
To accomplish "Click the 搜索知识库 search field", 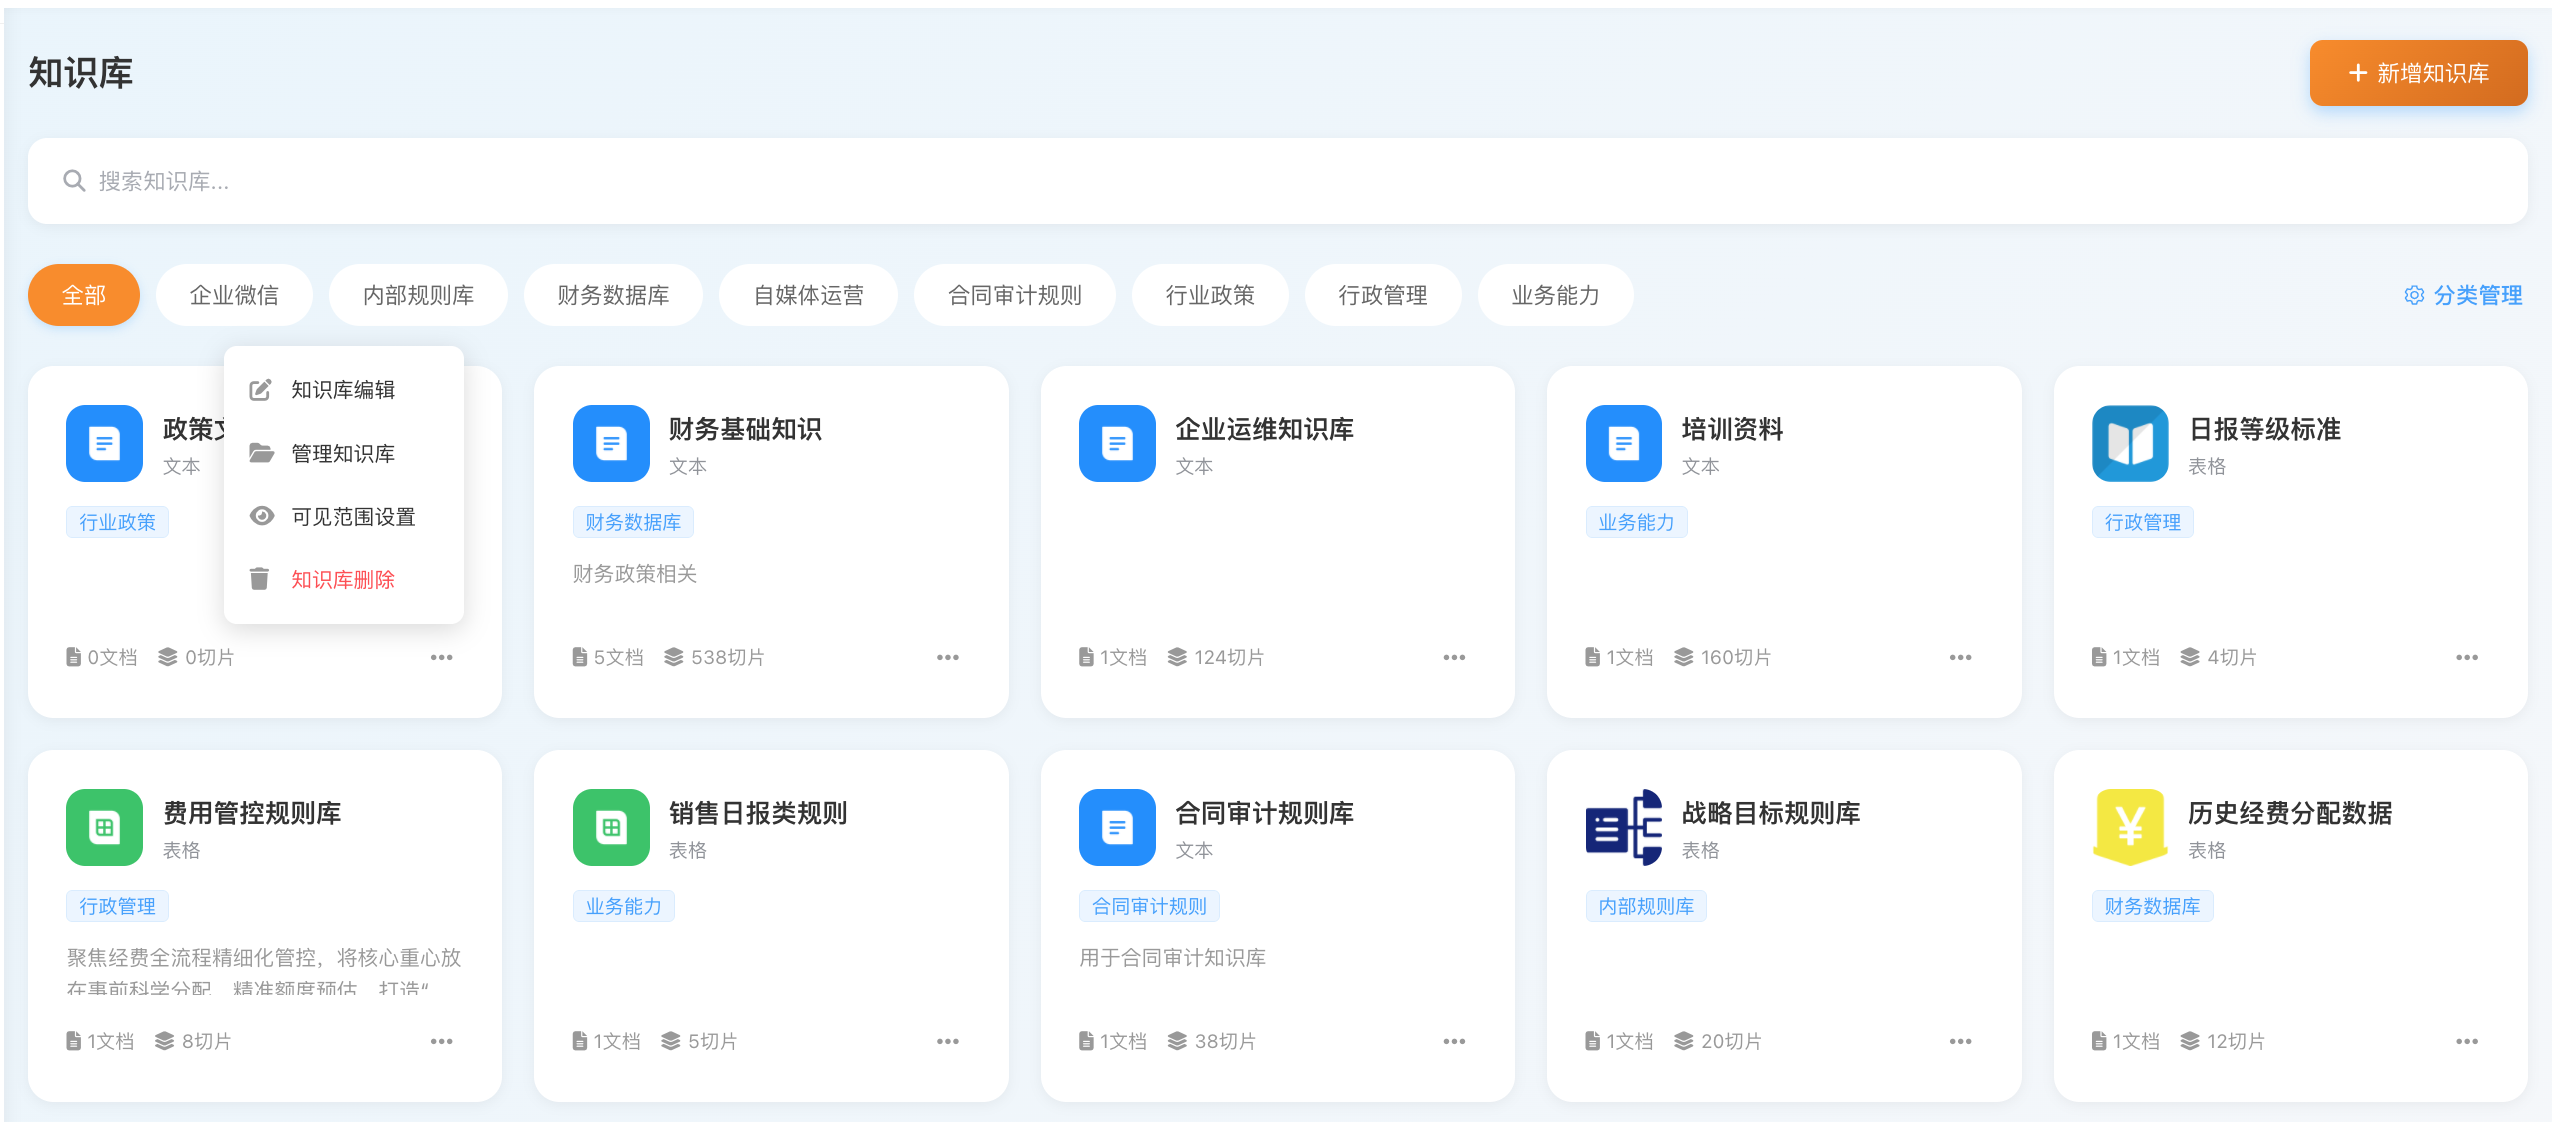I will coord(1277,181).
